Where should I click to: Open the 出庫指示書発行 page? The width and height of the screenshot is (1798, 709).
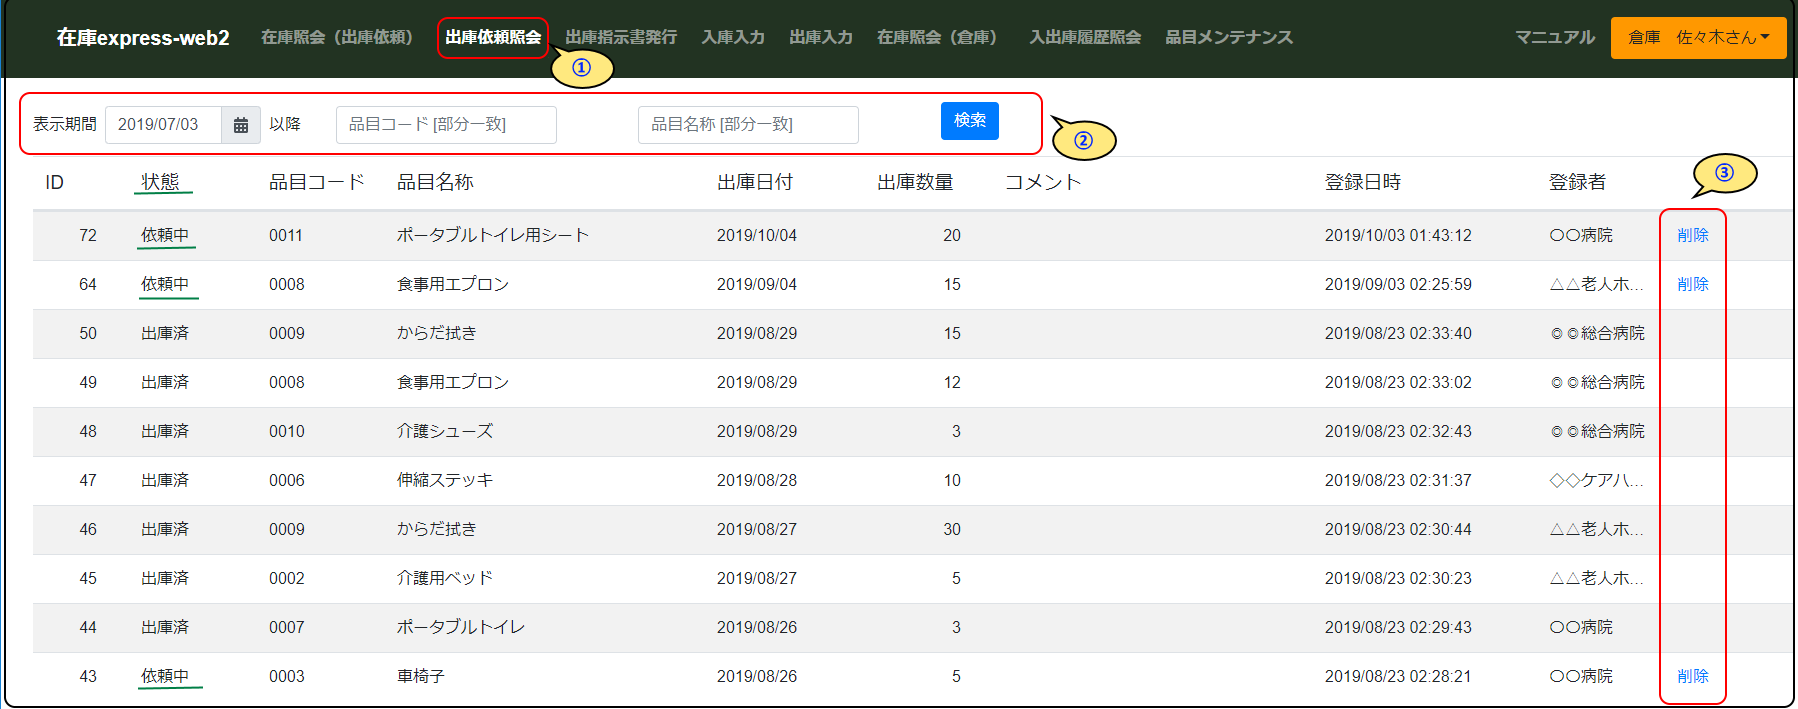coord(621,38)
